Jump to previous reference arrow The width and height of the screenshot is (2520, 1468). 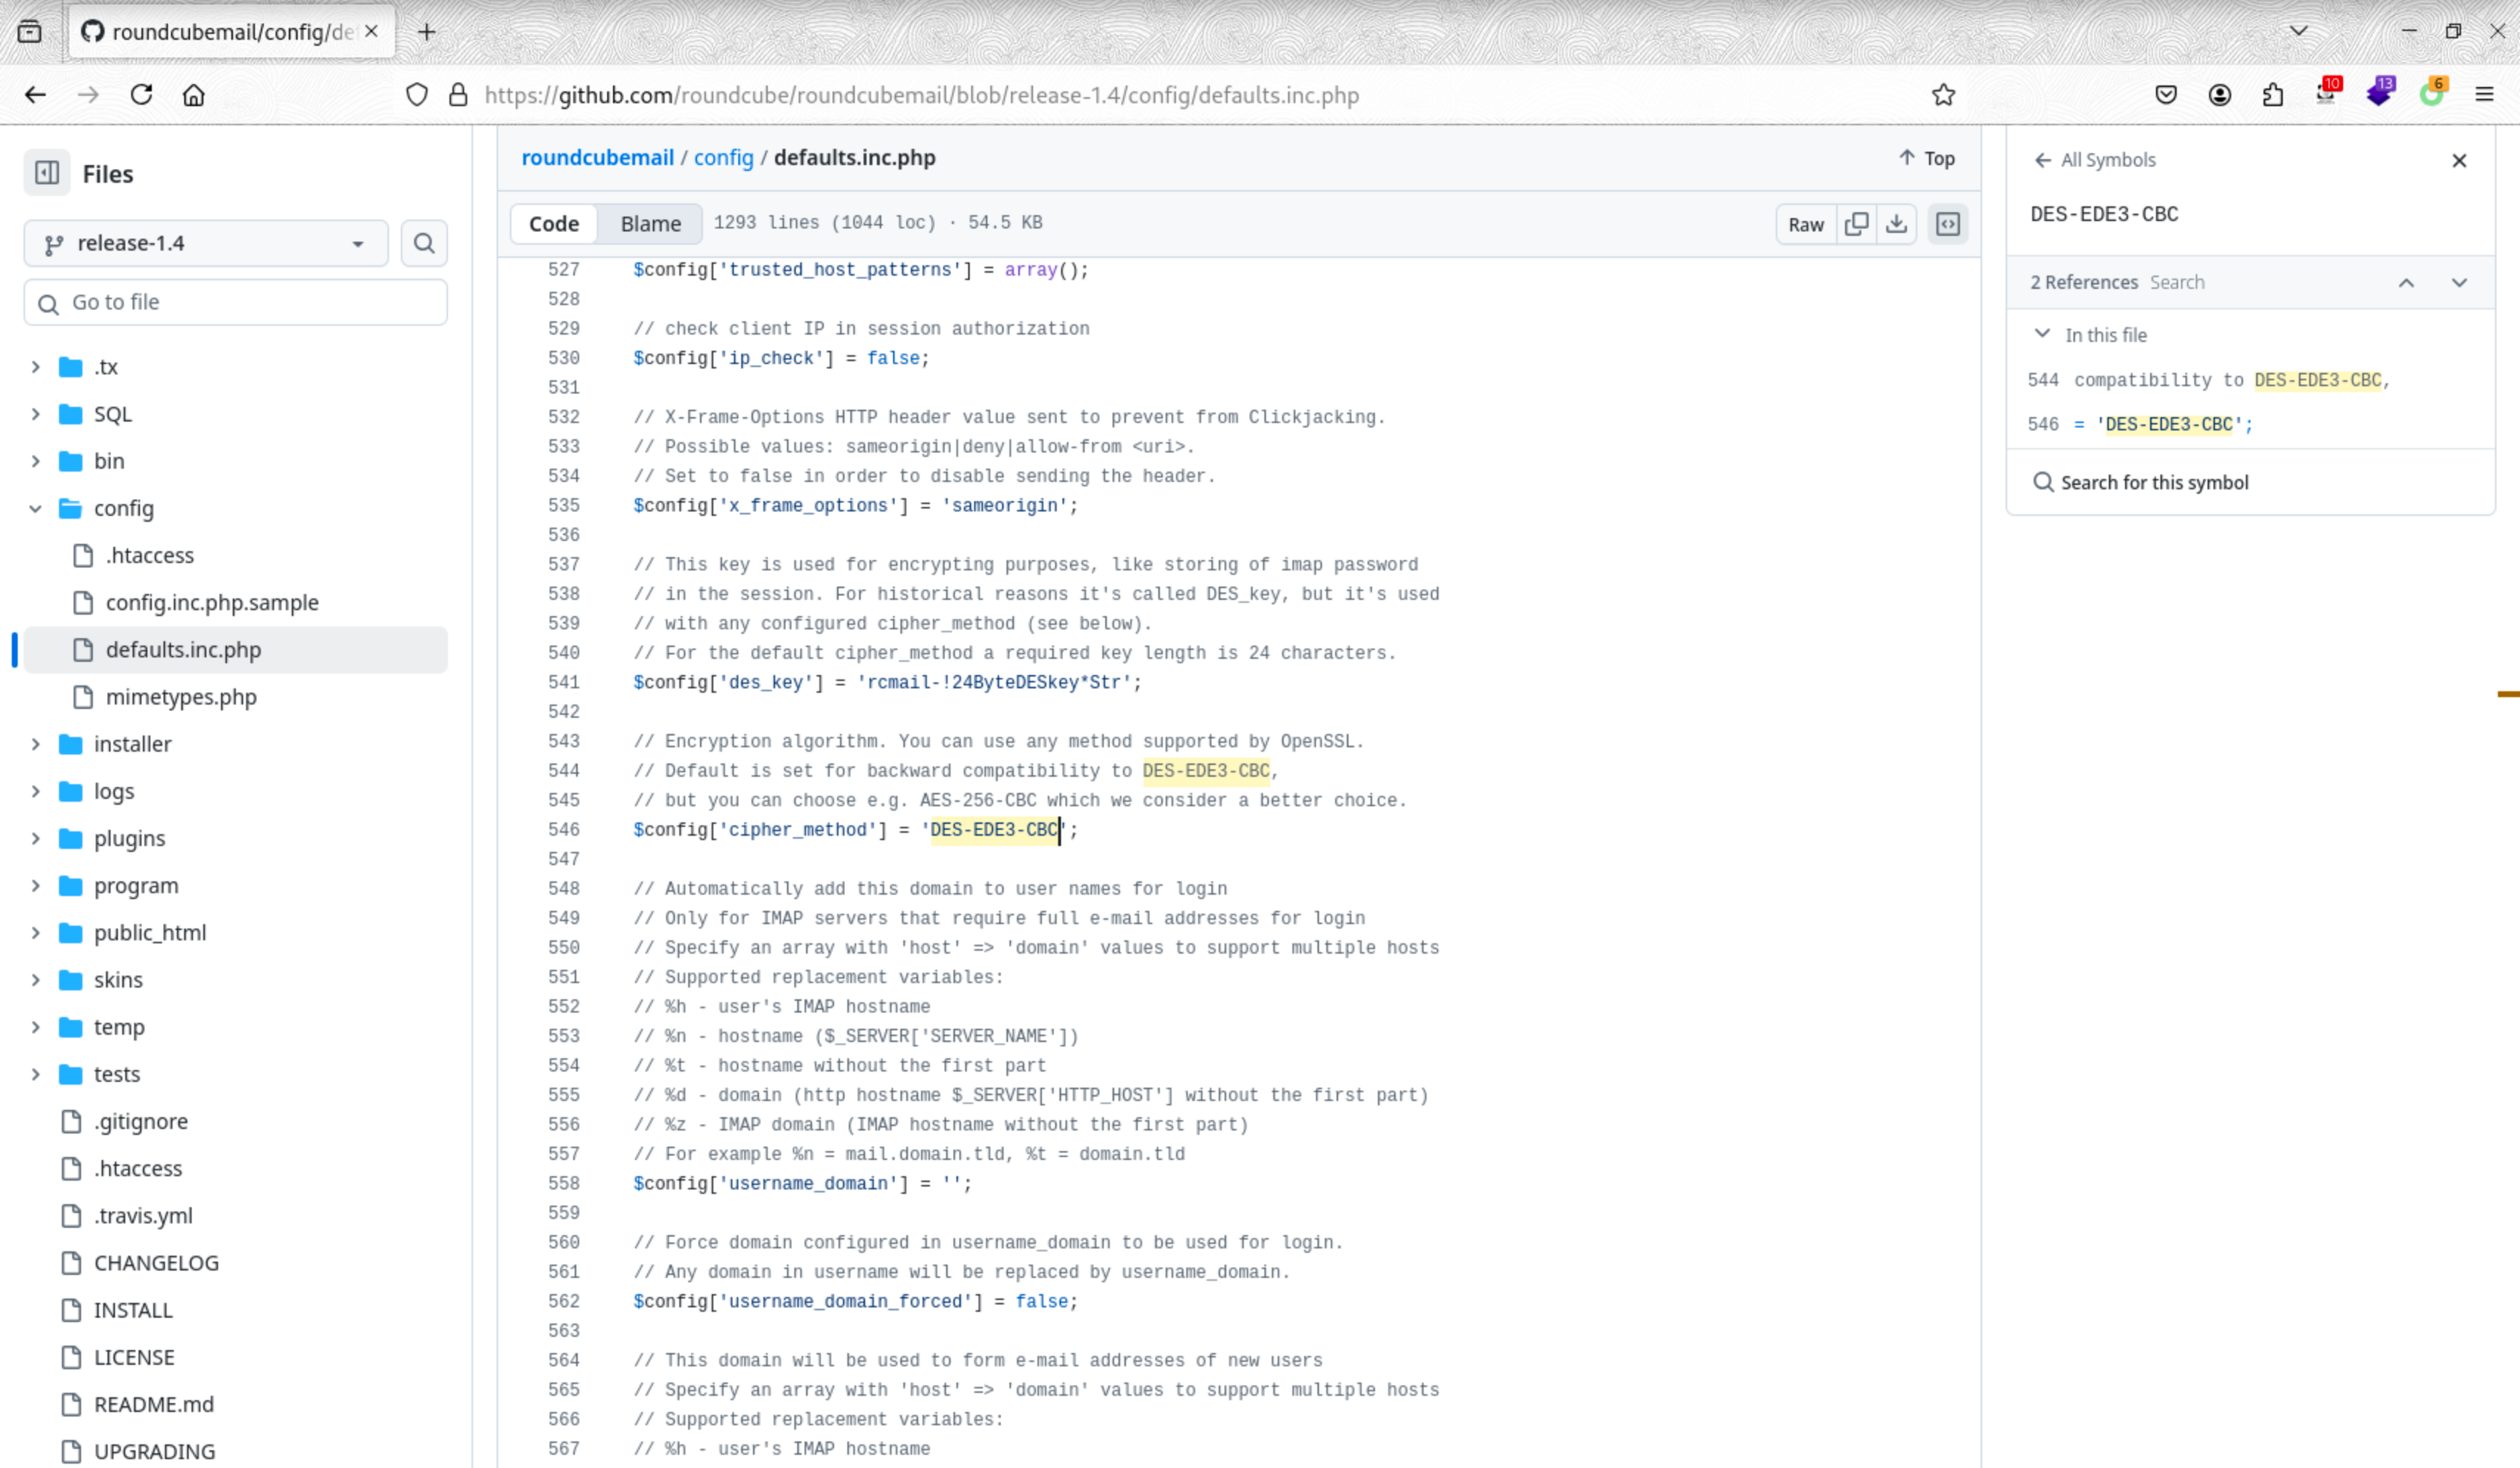point(2406,283)
